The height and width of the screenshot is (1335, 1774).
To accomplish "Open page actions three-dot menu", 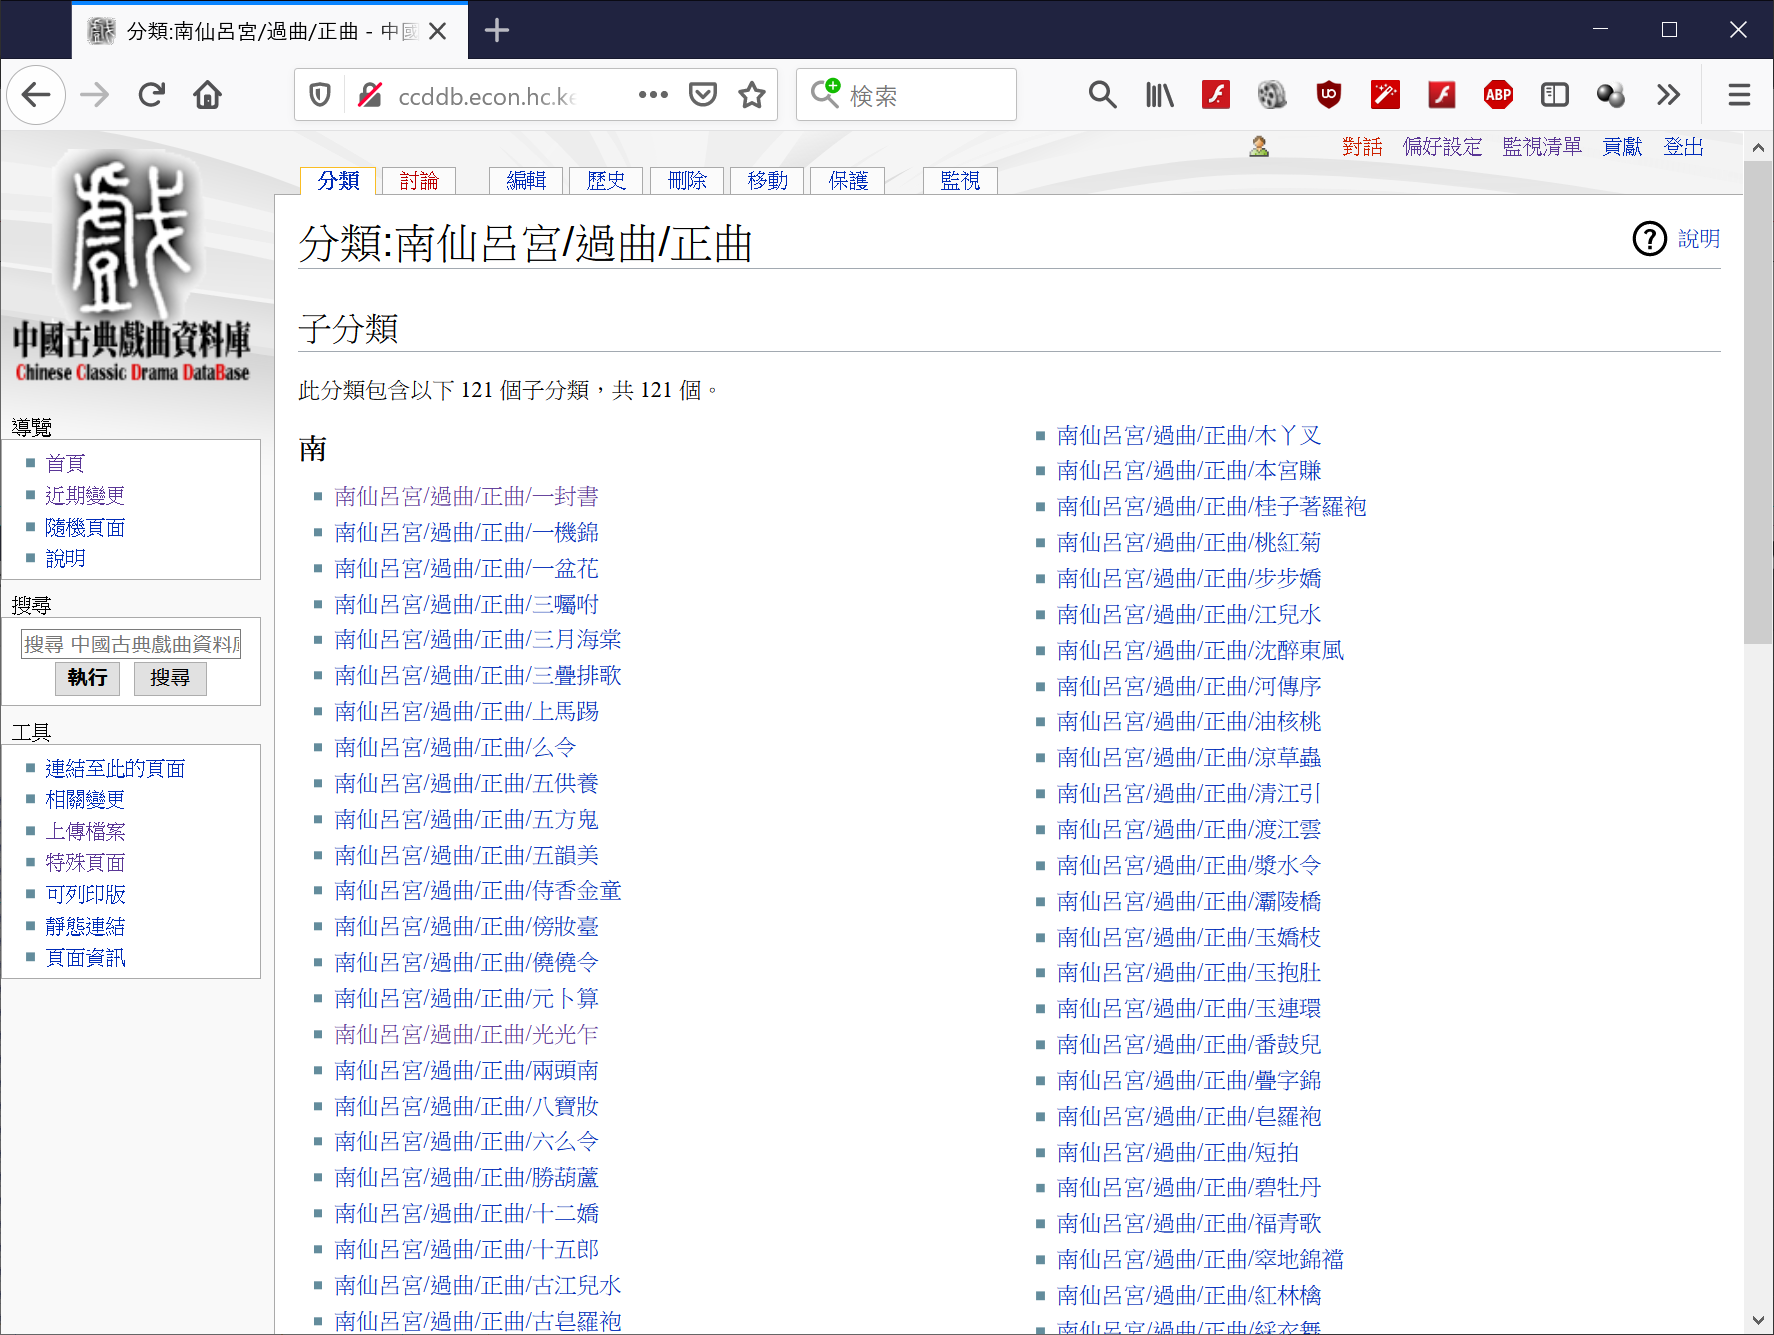I will click(x=653, y=95).
